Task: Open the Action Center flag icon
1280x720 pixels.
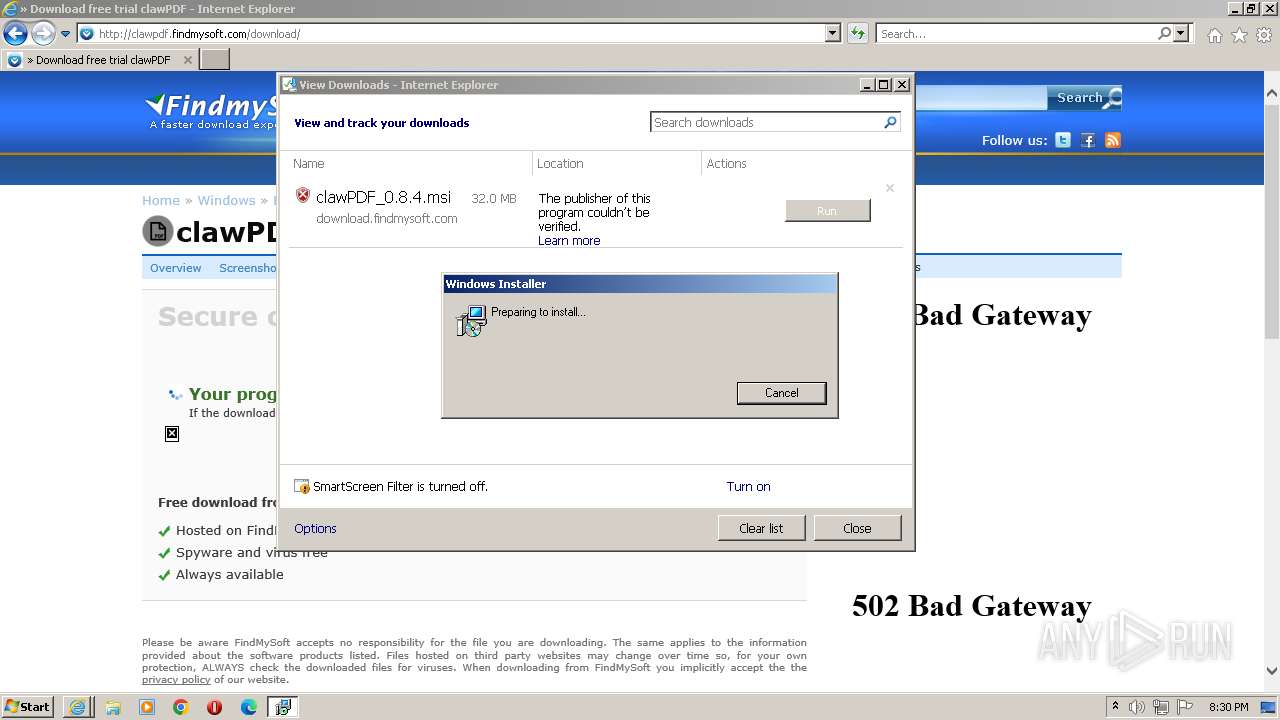Action: (1184, 707)
